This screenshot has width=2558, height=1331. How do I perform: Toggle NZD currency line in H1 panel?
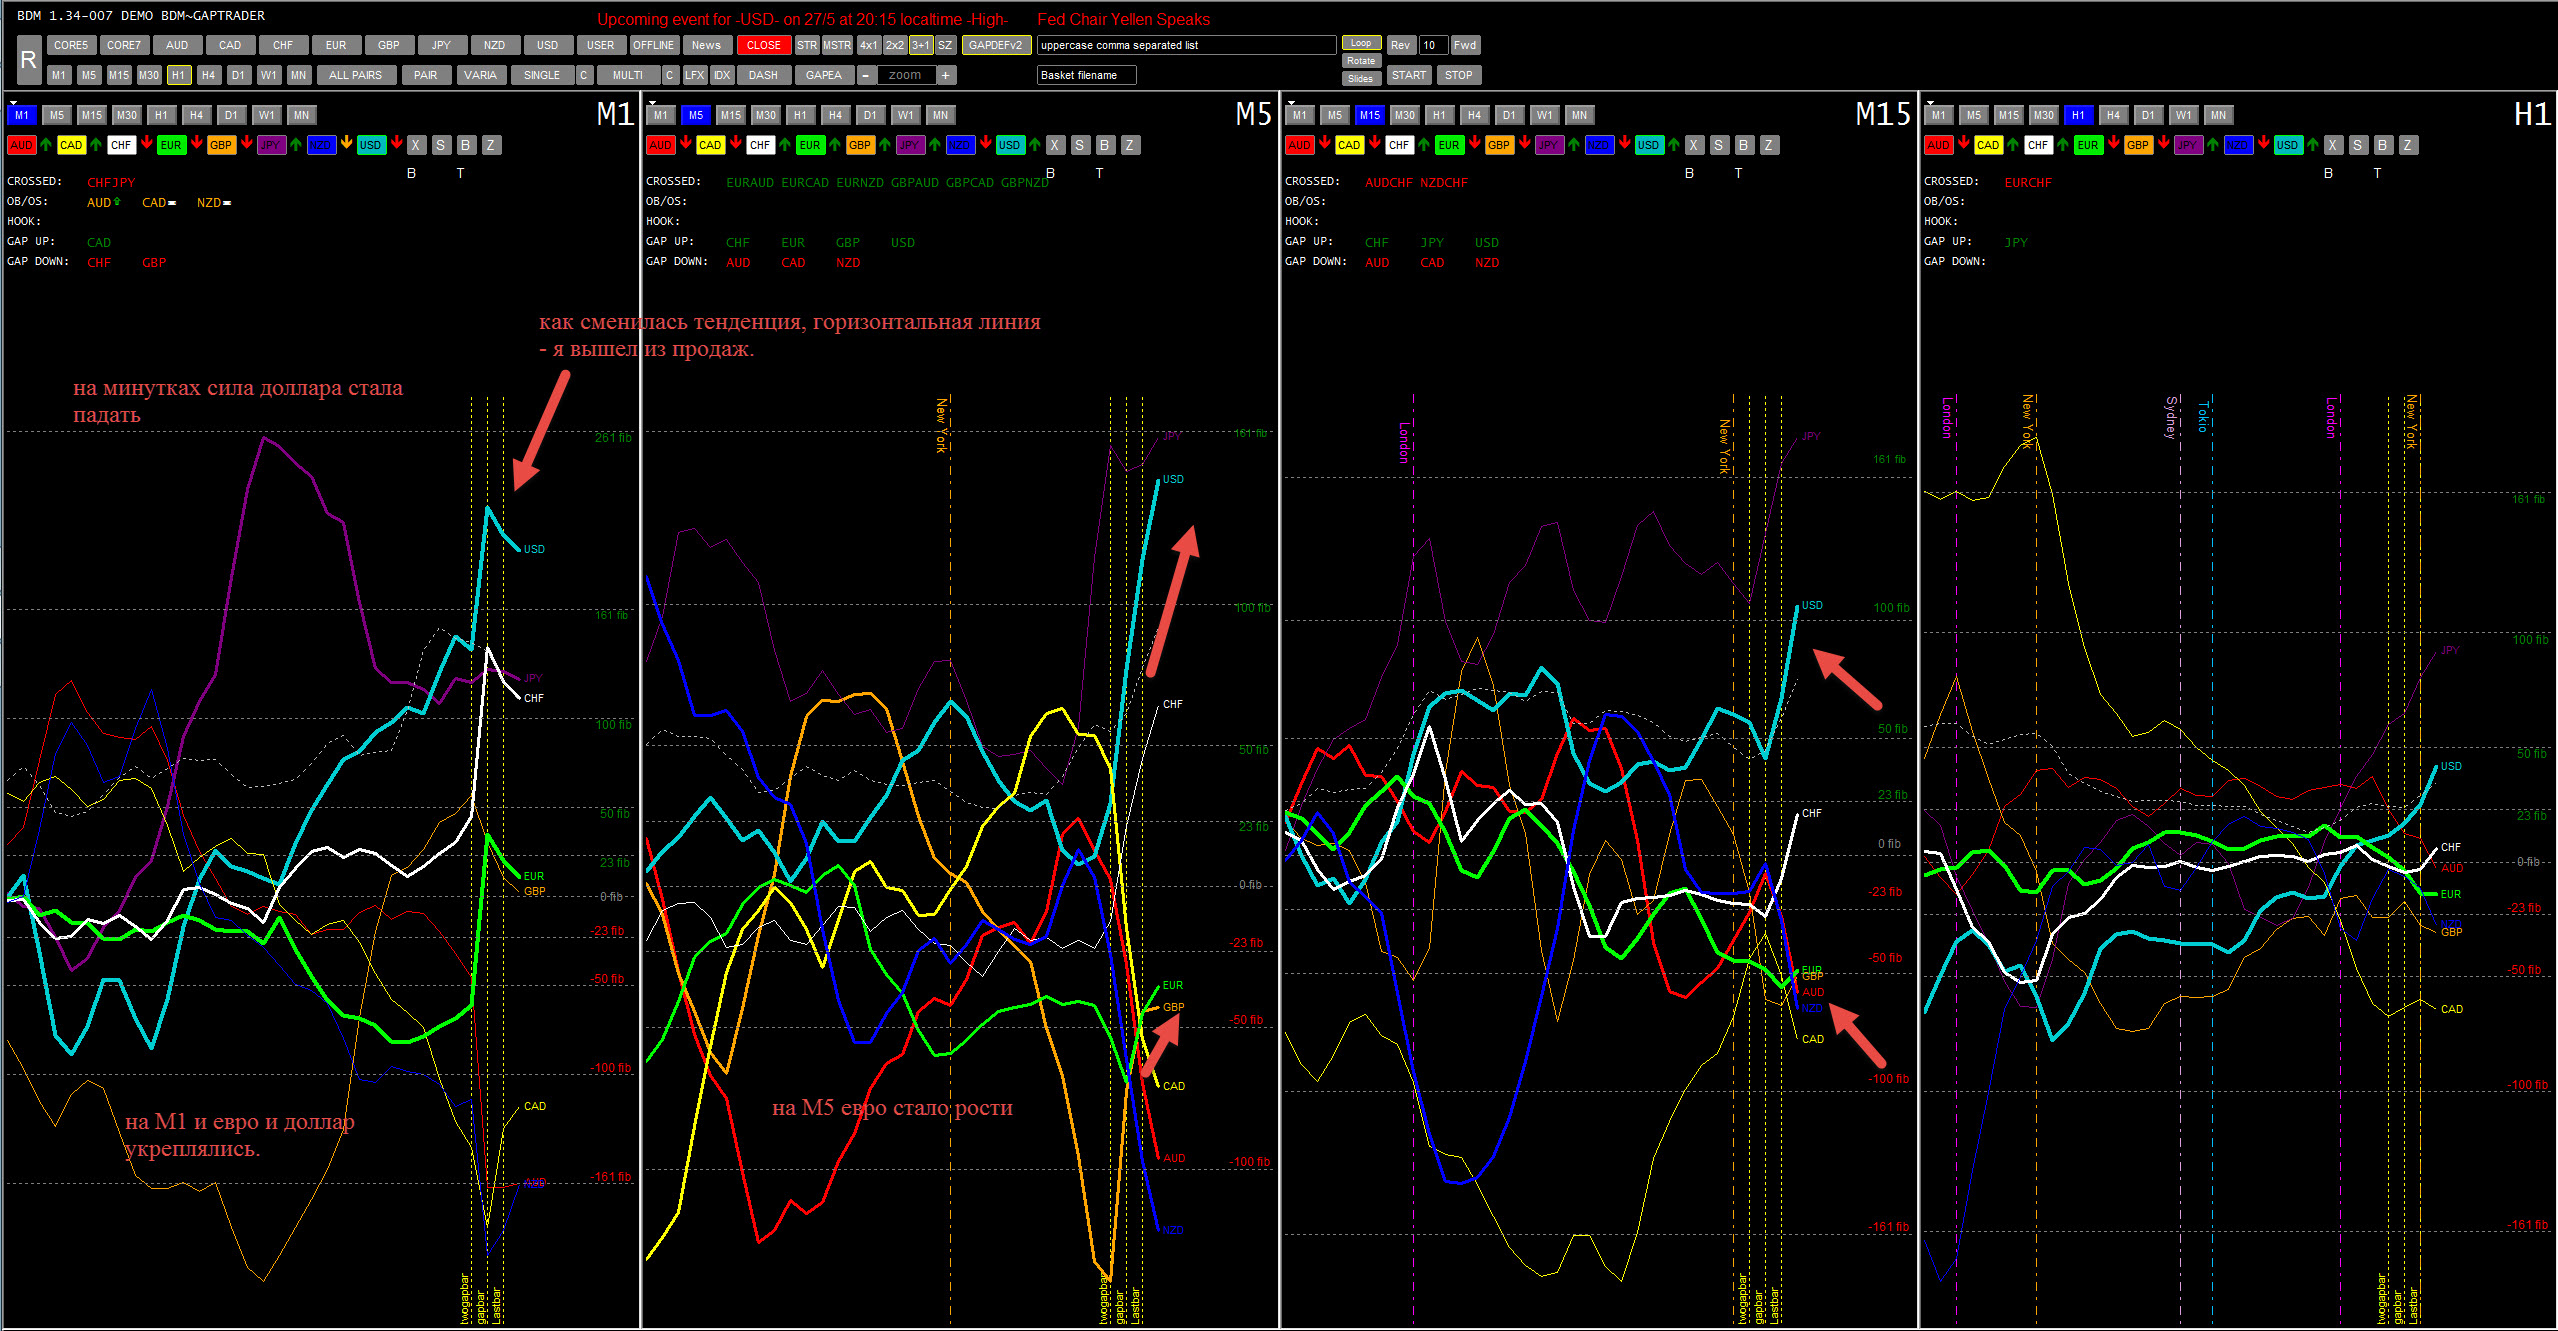pos(2238,145)
